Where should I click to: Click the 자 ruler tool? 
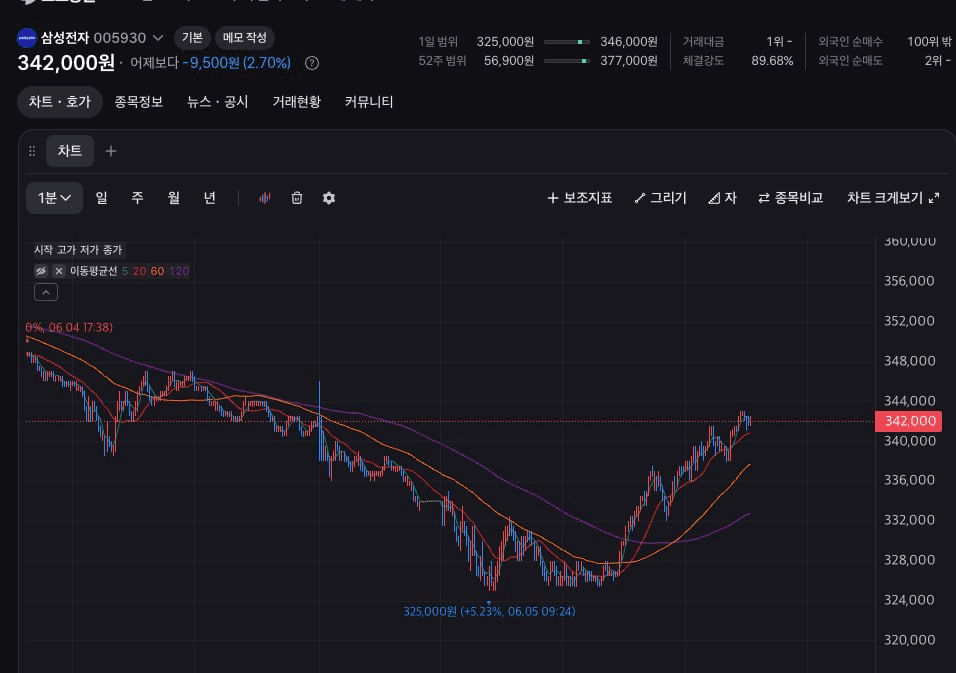pyautogui.click(x=722, y=198)
